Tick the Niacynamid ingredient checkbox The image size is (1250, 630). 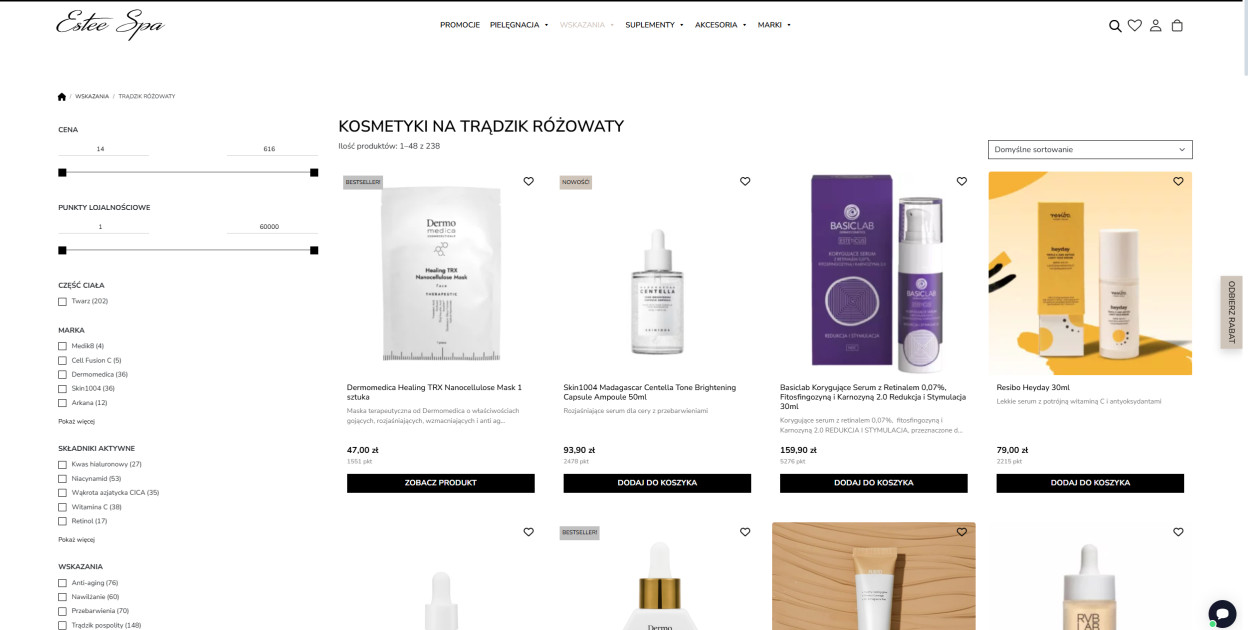point(62,478)
